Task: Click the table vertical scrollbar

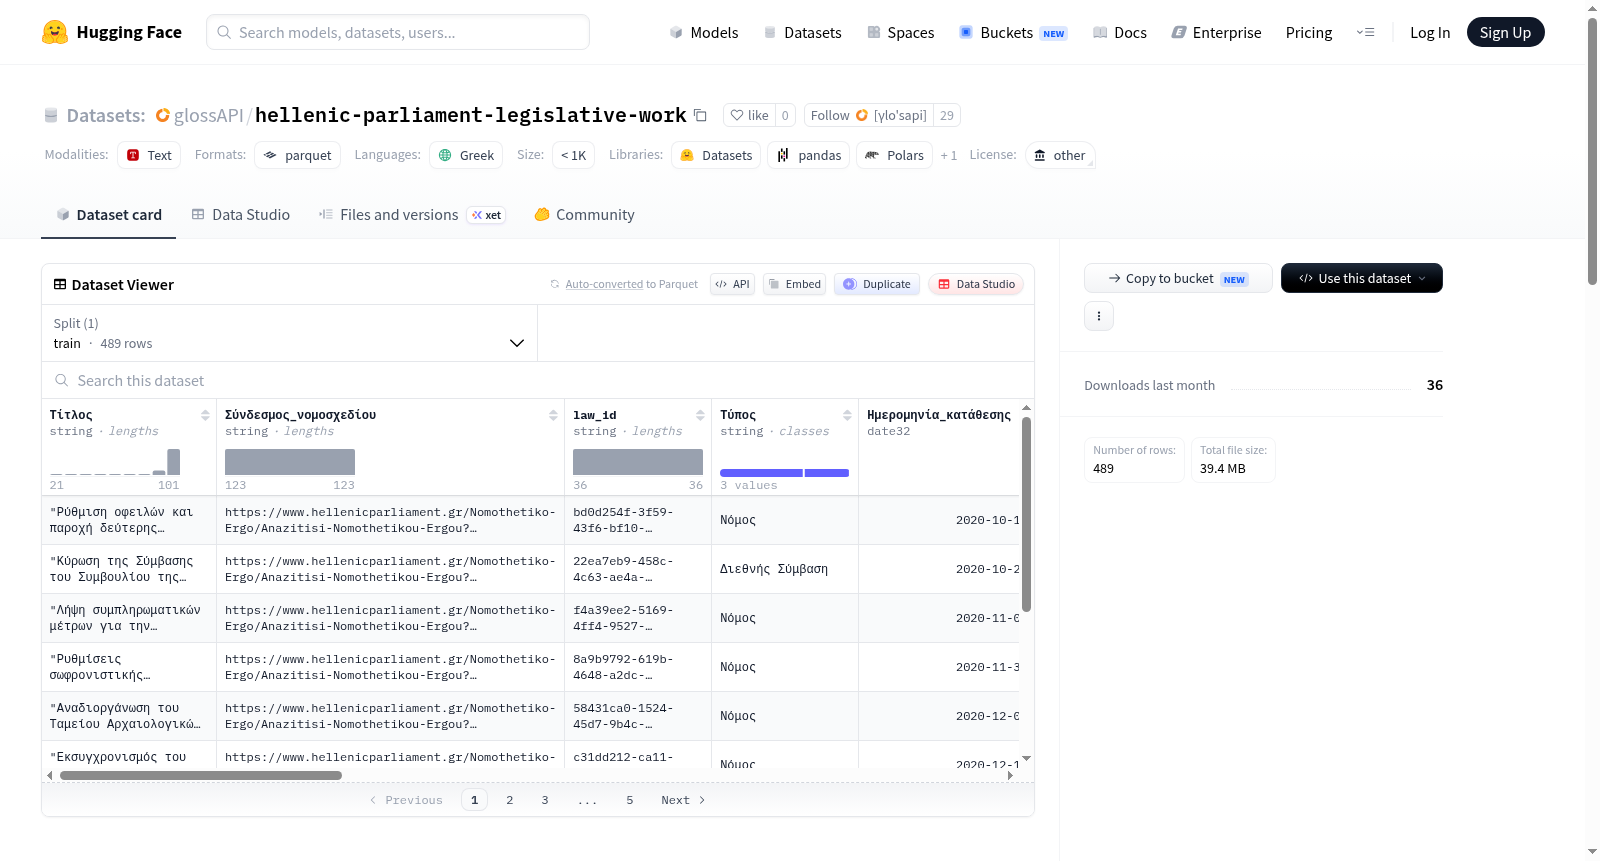Action: (1026, 514)
